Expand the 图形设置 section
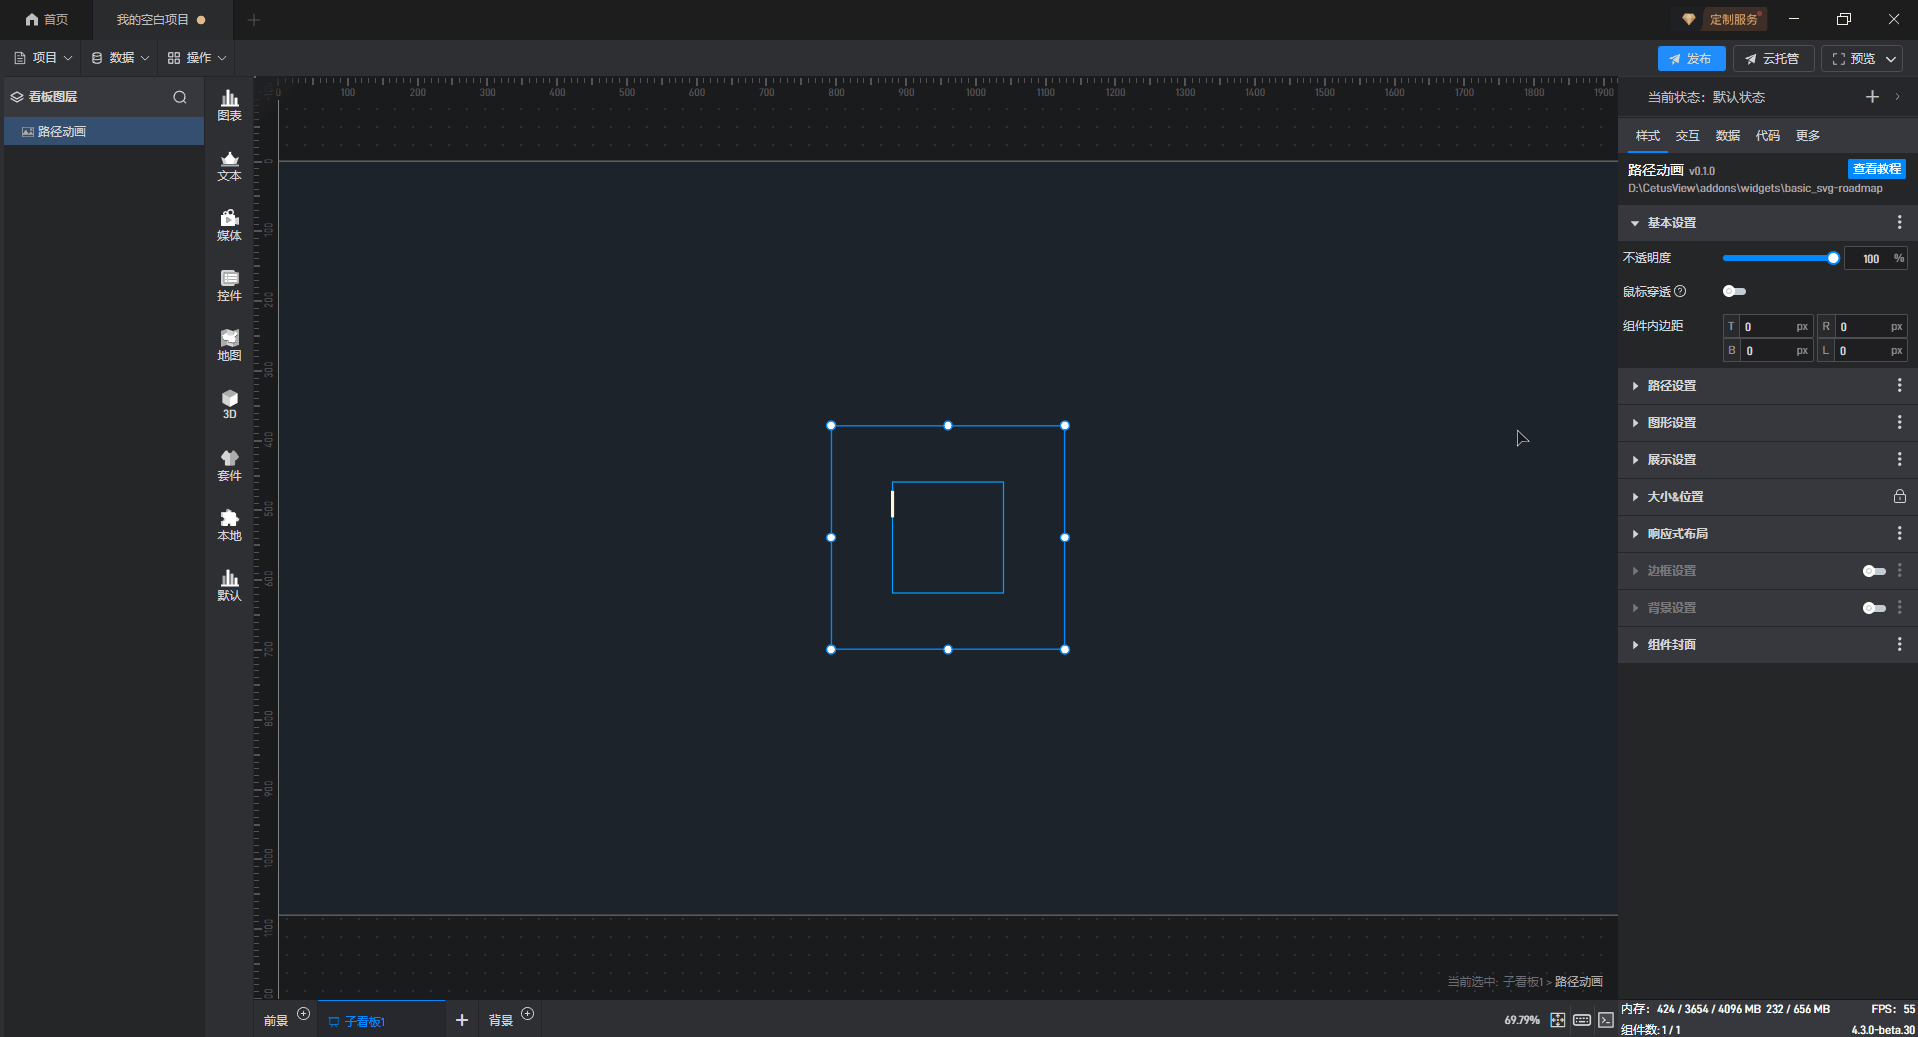 click(x=1635, y=423)
